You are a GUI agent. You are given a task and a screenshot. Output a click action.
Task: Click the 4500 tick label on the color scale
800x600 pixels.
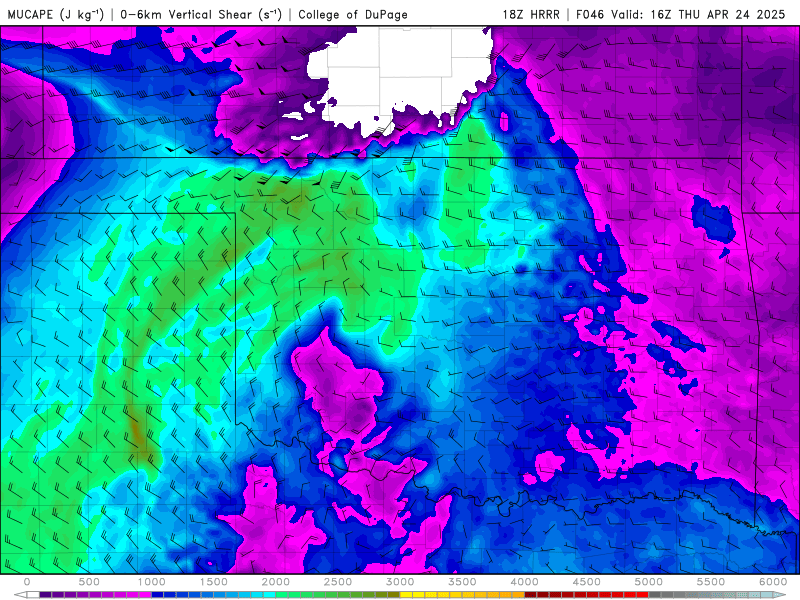pyautogui.click(x=587, y=582)
